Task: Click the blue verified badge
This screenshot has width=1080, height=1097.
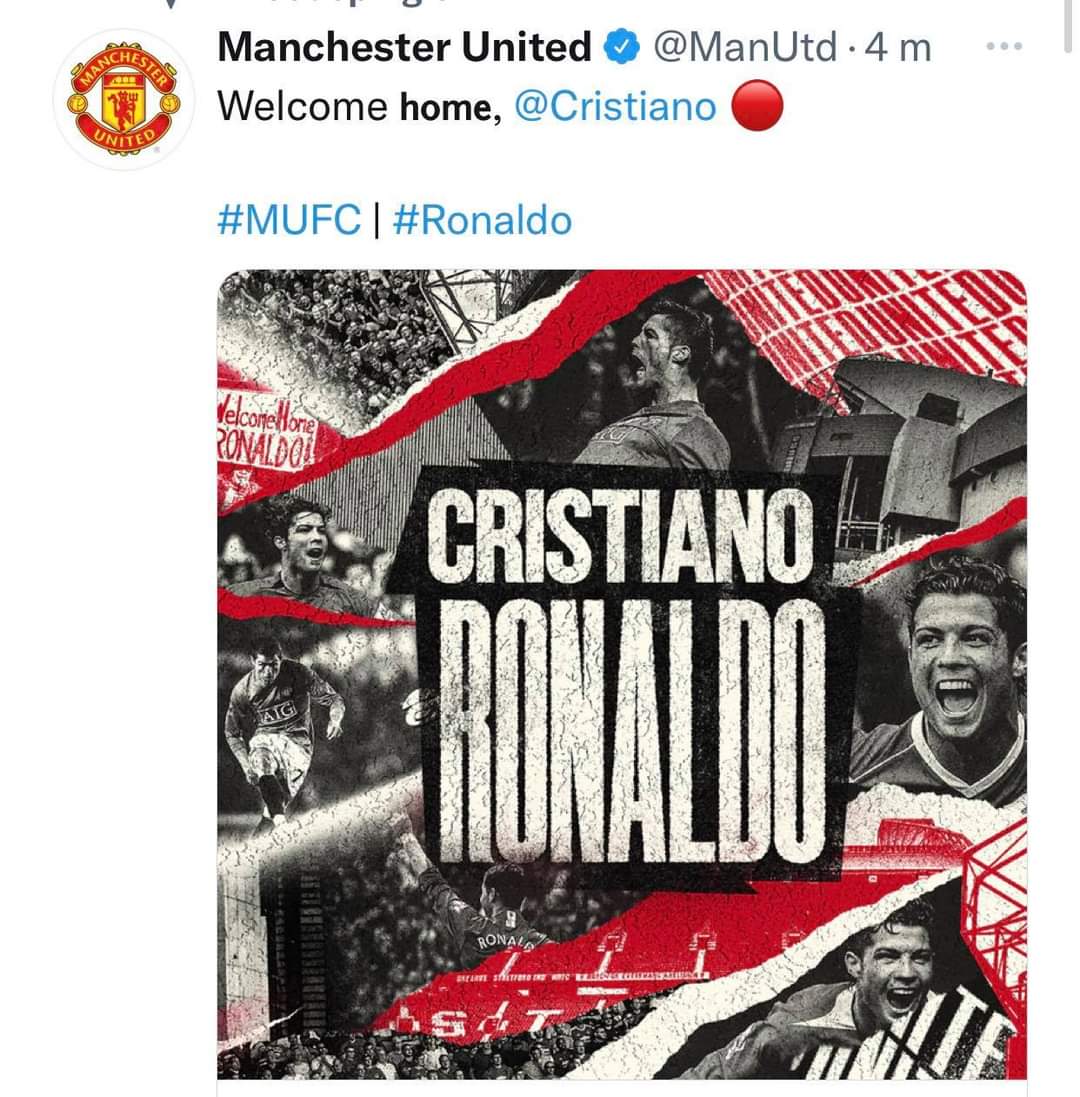Action: click(621, 48)
